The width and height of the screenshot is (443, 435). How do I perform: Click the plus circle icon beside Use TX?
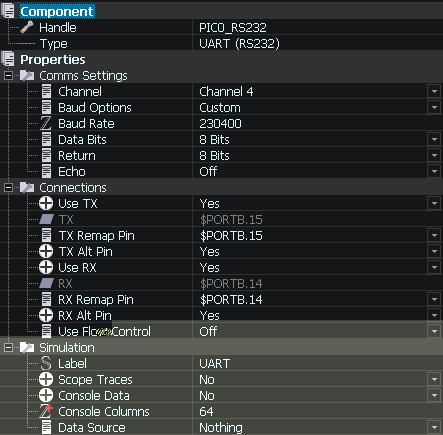[x=46, y=203]
